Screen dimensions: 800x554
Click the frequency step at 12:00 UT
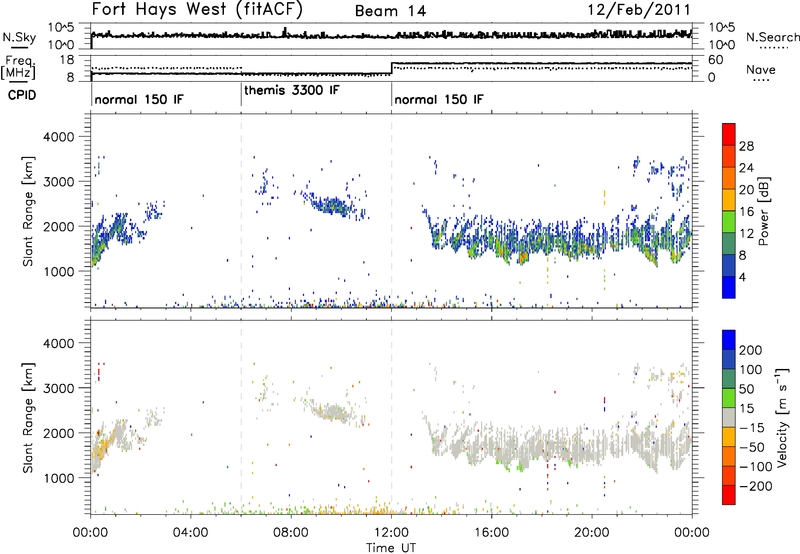(391, 69)
